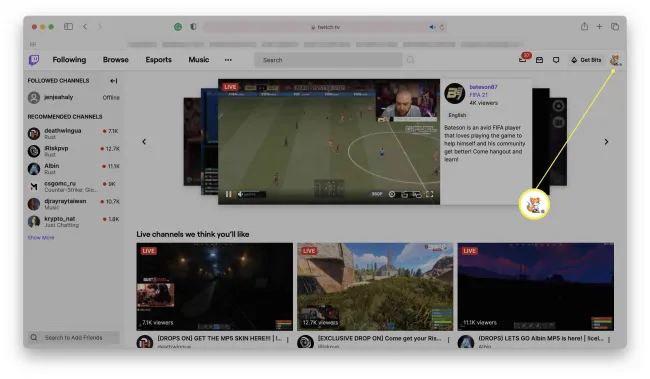Open Prime Loot crown icon with red badge

[523, 59]
